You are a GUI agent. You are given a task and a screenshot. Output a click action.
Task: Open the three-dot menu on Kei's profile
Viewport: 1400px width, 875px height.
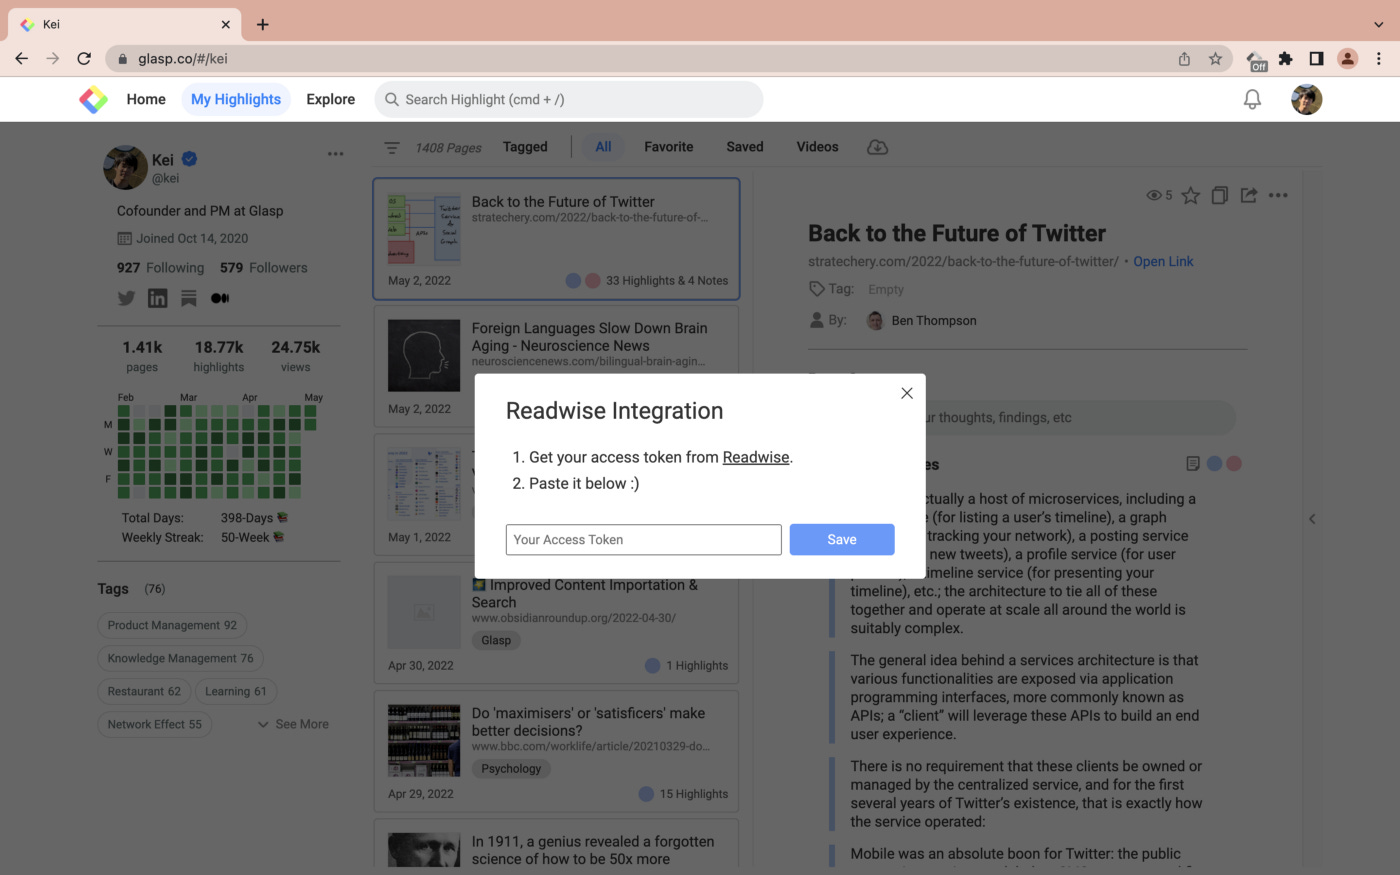335,153
